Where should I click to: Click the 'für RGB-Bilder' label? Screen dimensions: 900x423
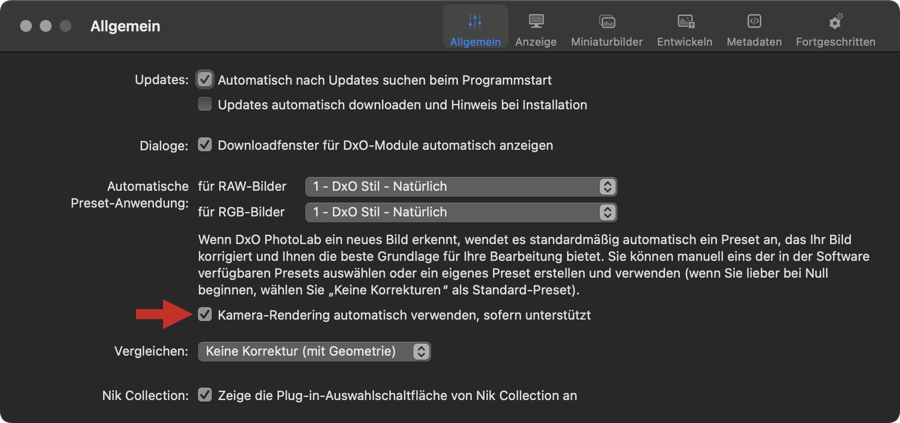242,212
